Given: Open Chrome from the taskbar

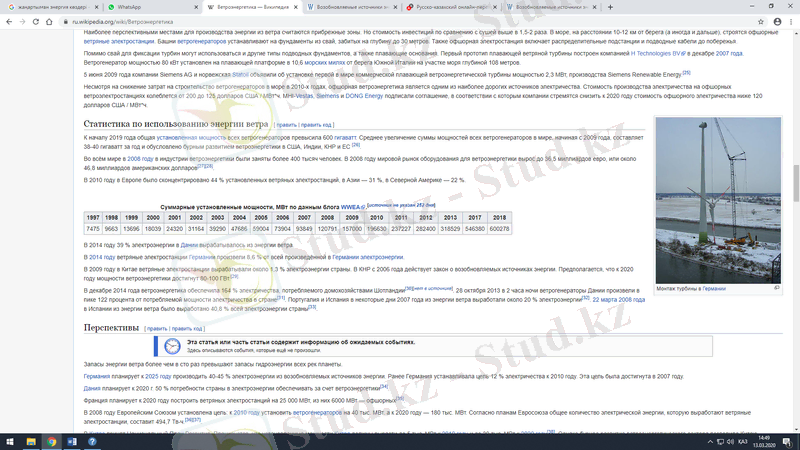Looking at the screenshot, I should coord(52,442).
